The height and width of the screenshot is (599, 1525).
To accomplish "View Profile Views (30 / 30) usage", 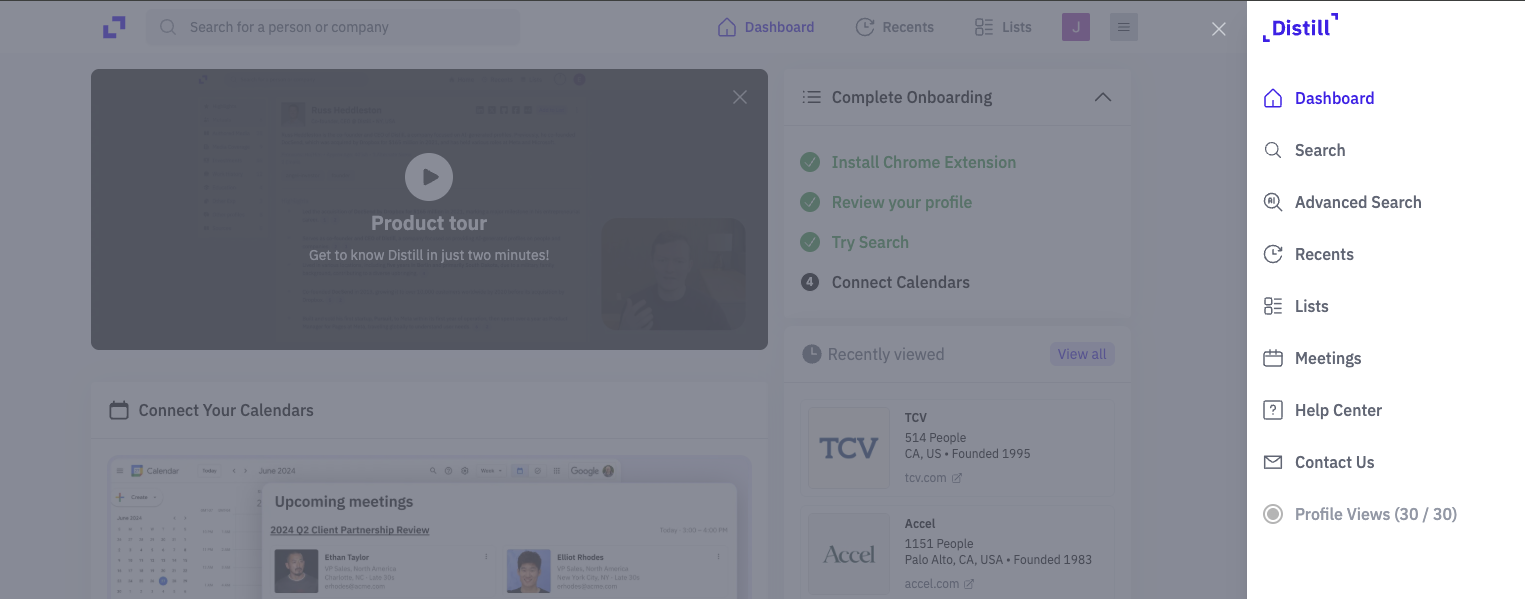I will point(1375,514).
